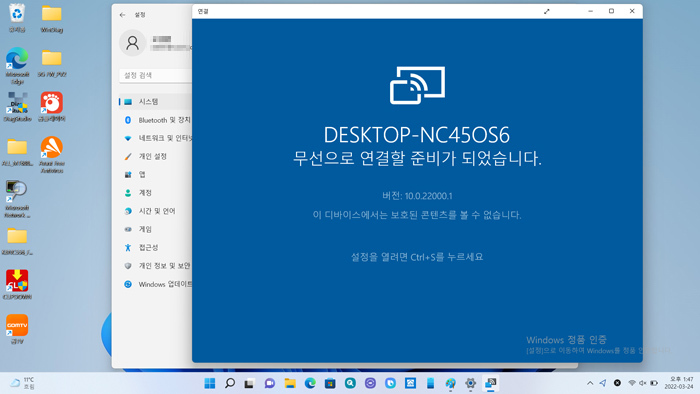Select 접근성 (Accessibility) in the Settings sidebar
Viewport: 700px width, 394px height.
coord(155,248)
